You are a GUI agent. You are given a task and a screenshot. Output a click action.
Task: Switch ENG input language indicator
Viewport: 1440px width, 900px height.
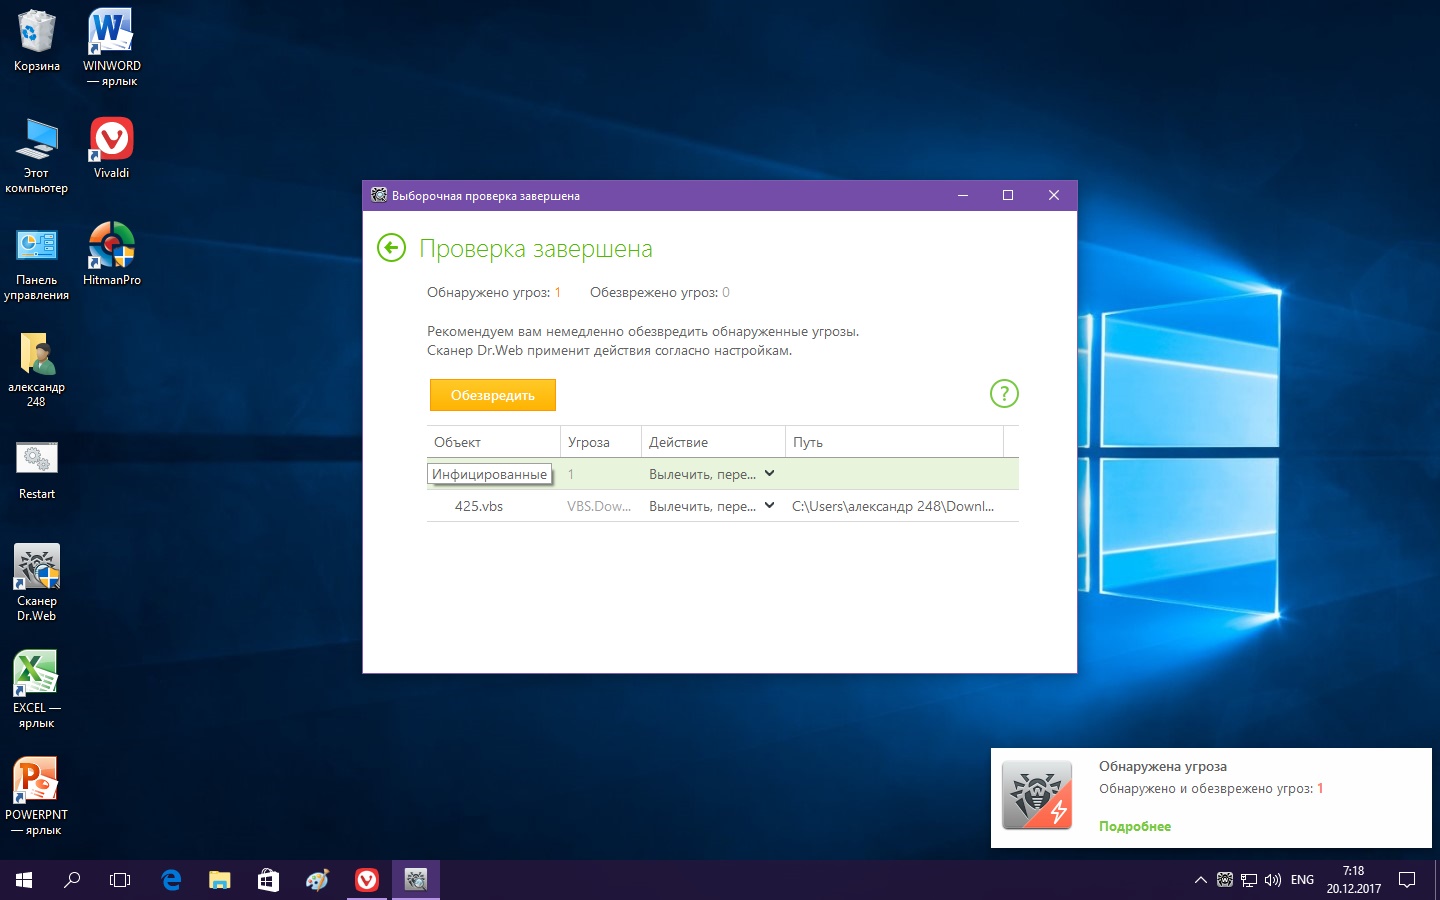1302,880
